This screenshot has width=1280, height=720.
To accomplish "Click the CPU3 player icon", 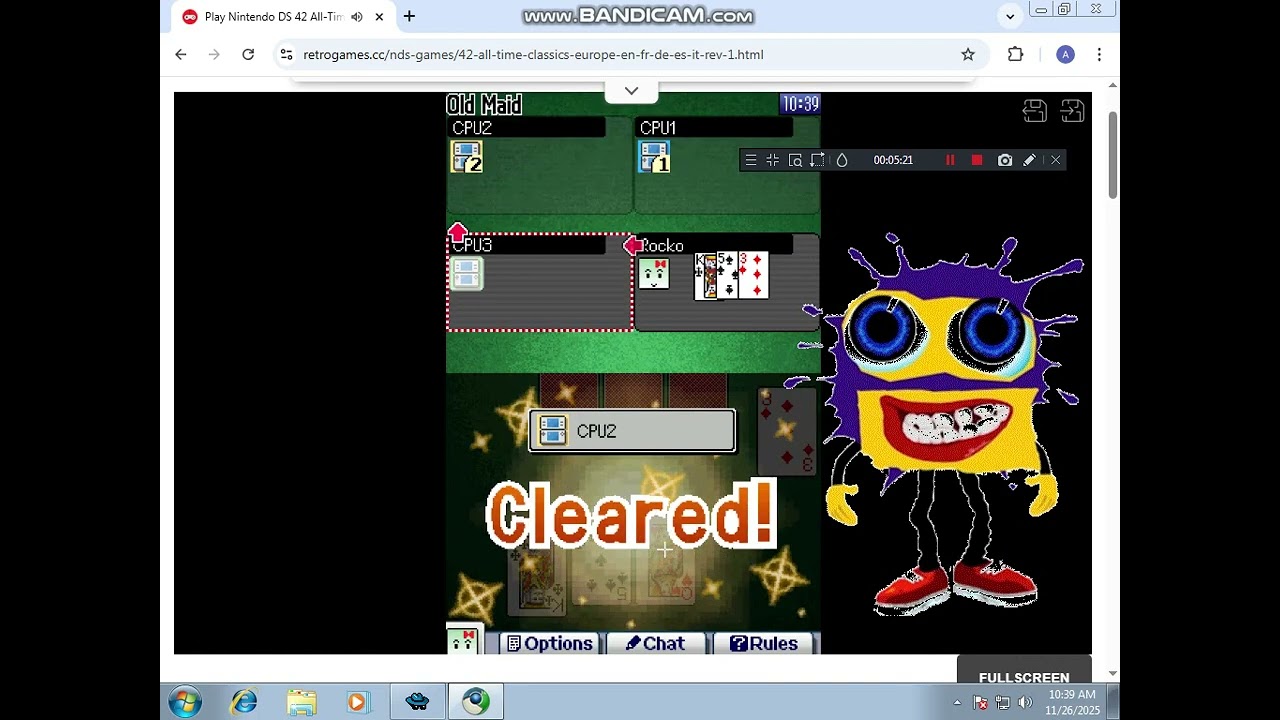I will point(467,274).
